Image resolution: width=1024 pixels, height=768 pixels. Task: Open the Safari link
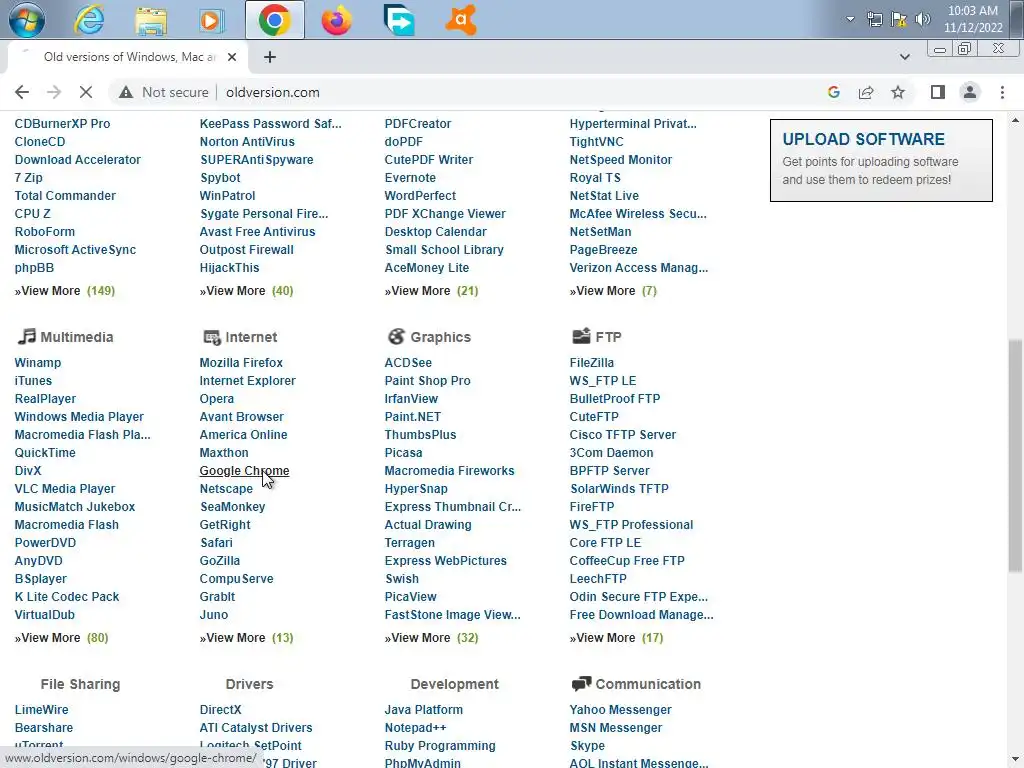(216, 543)
